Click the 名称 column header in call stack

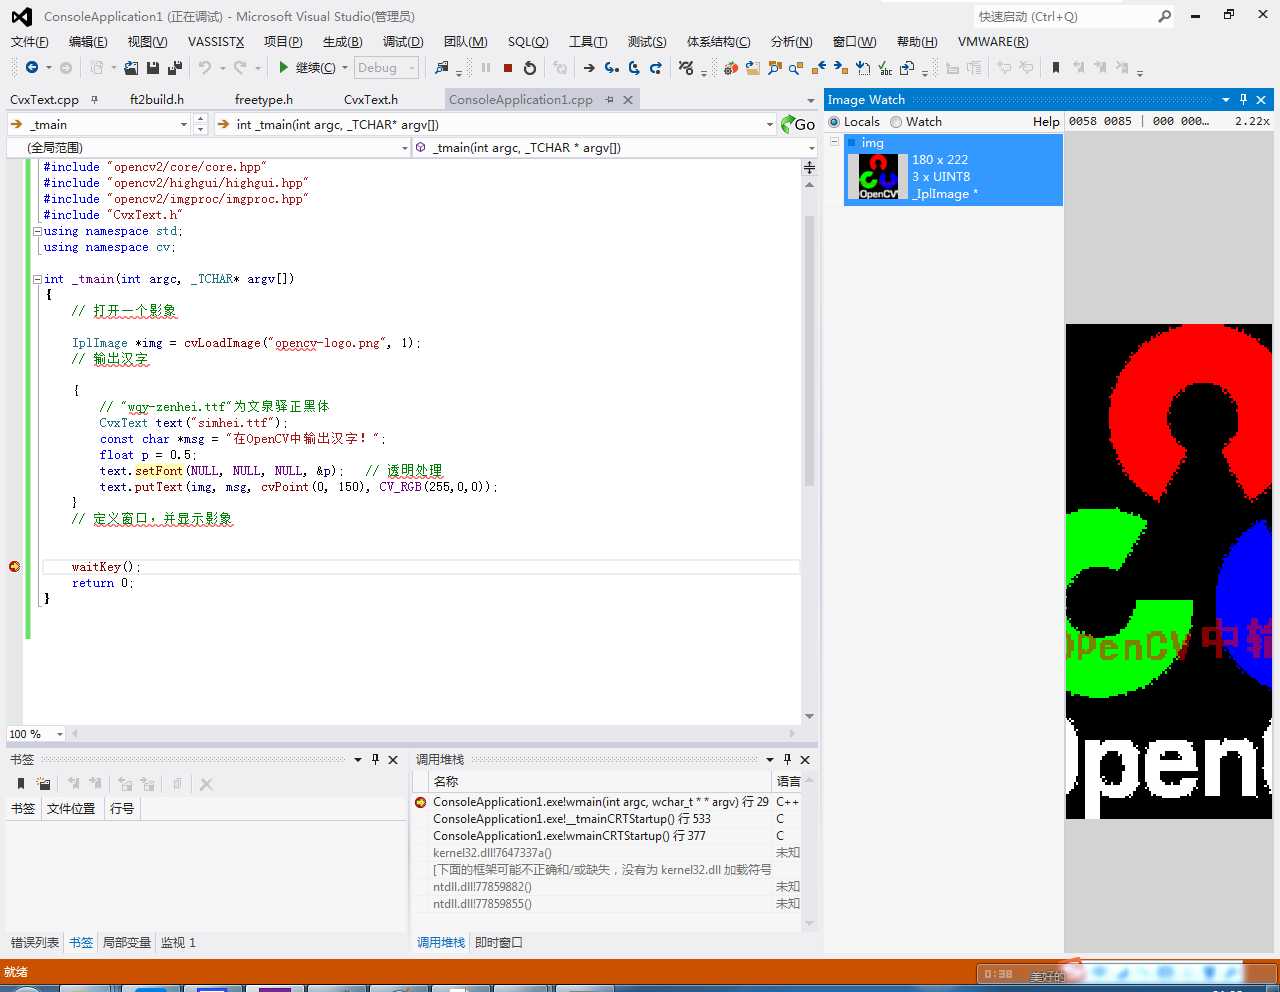(x=600, y=781)
